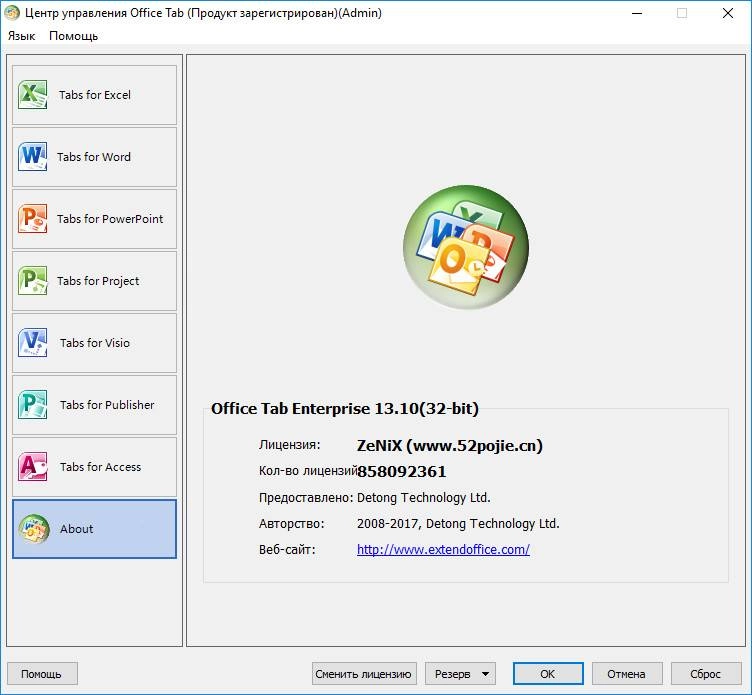Click the Access icon in sidebar
The height and width of the screenshot is (695, 752).
click(33, 466)
